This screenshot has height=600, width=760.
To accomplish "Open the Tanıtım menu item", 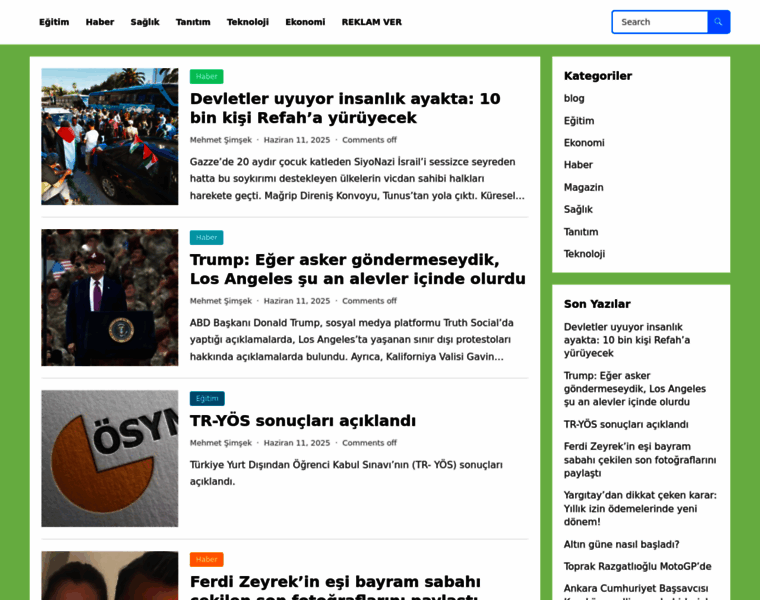I will [x=193, y=22].
